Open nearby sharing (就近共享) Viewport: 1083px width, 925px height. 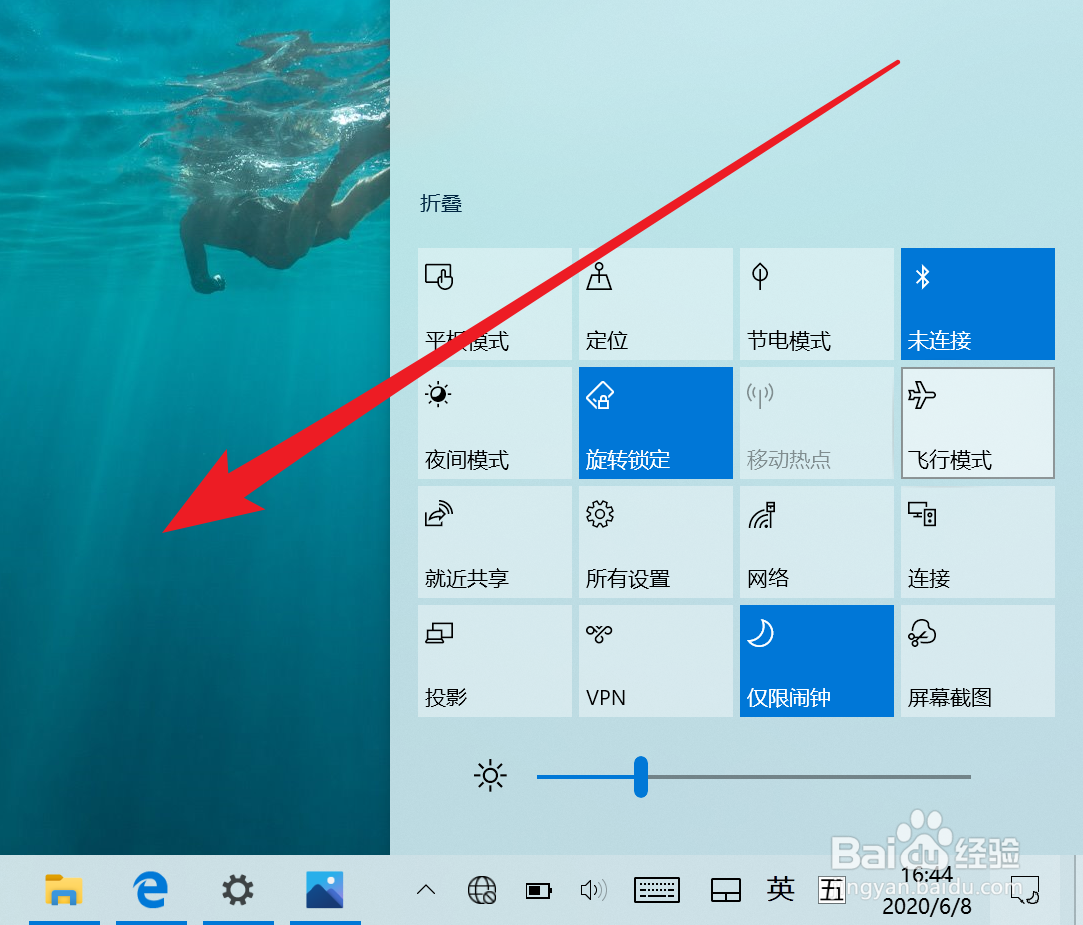(x=494, y=542)
